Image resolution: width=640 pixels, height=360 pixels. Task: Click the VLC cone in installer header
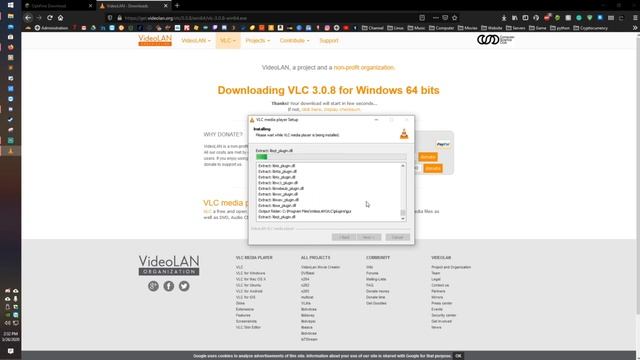click(x=404, y=134)
